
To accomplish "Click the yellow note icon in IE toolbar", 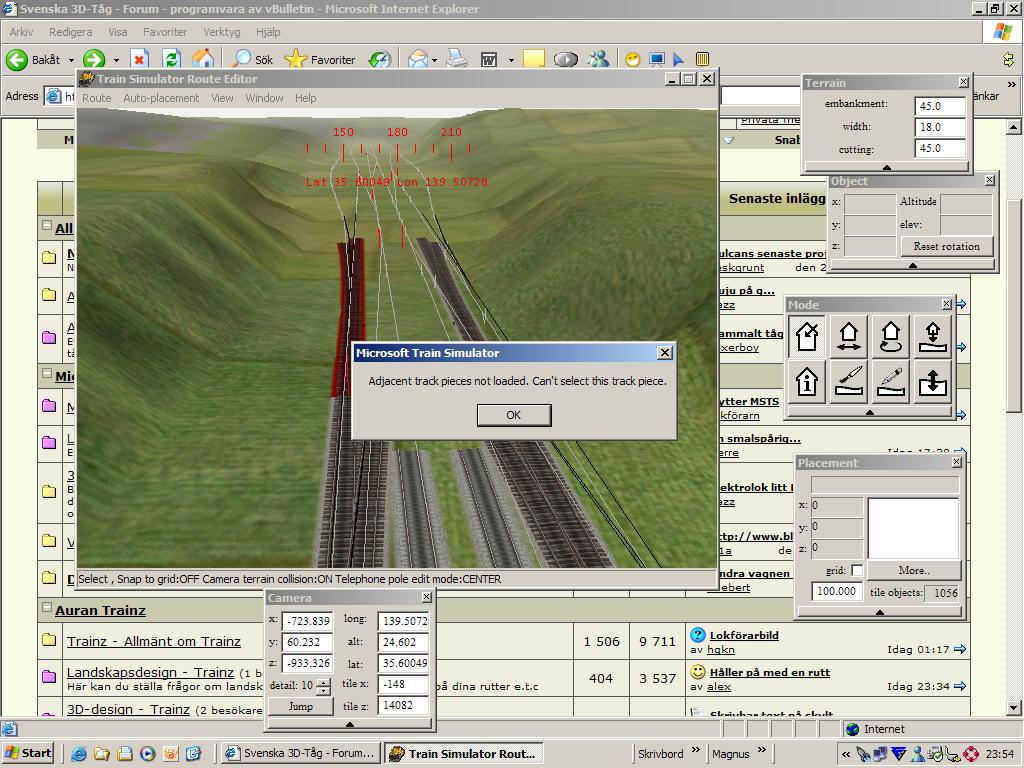I will 534,59.
